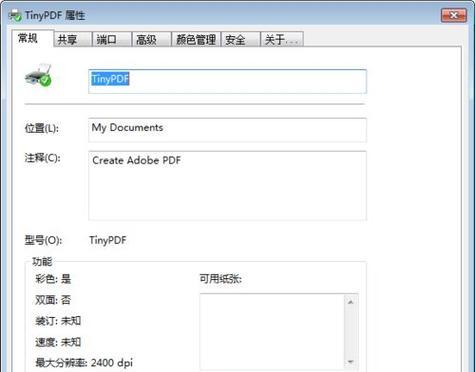Open the 端口 tab
475x372 pixels.
point(112,39)
